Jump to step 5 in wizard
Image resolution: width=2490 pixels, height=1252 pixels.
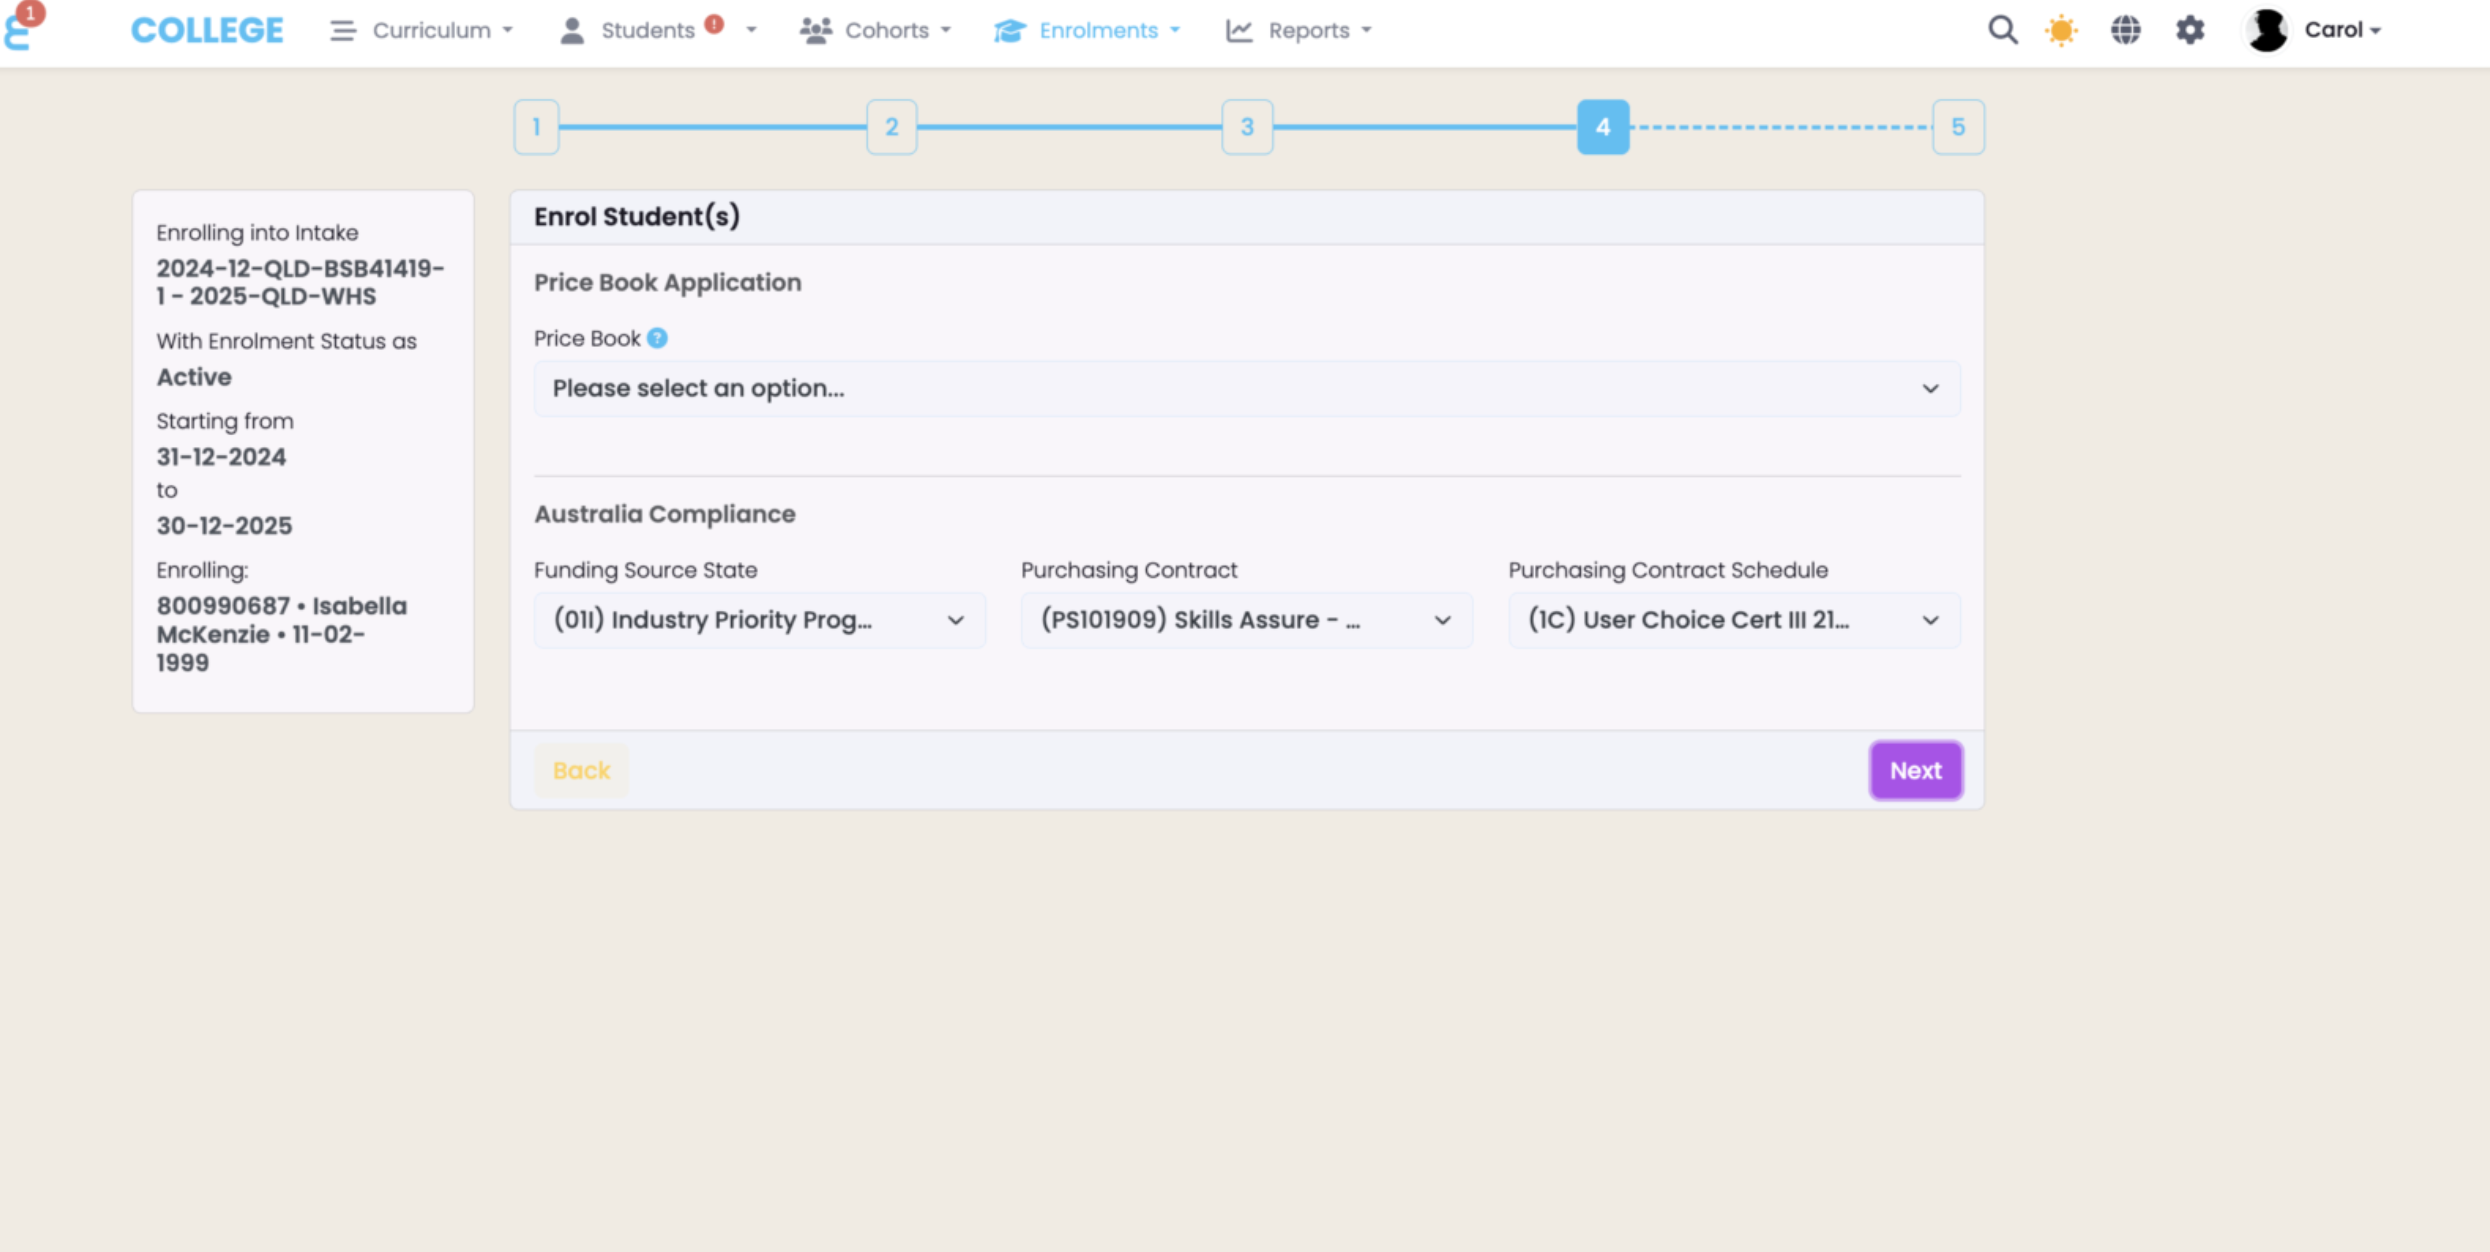[1957, 127]
